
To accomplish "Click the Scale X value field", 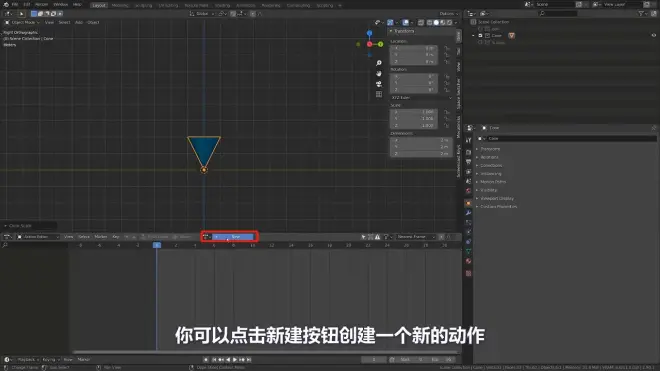I will click(x=414, y=112).
